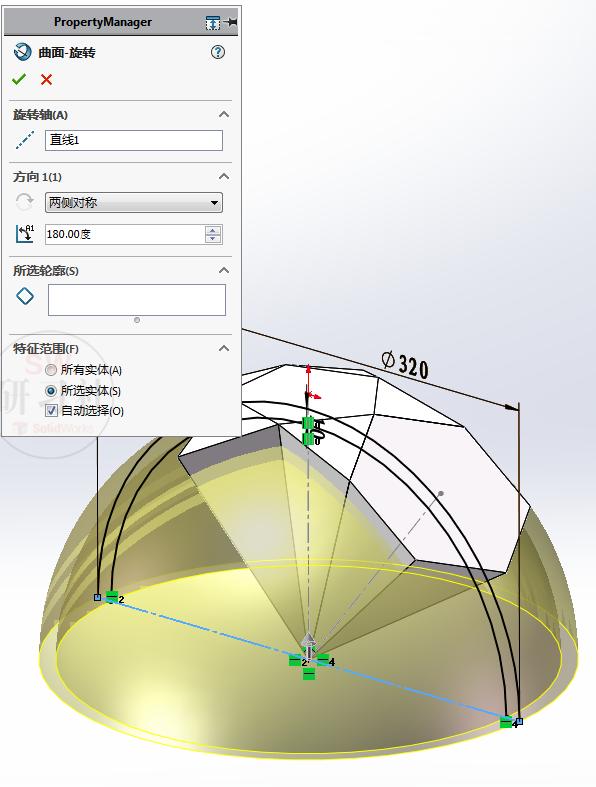Decrease angle with the down spinner

click(213, 238)
